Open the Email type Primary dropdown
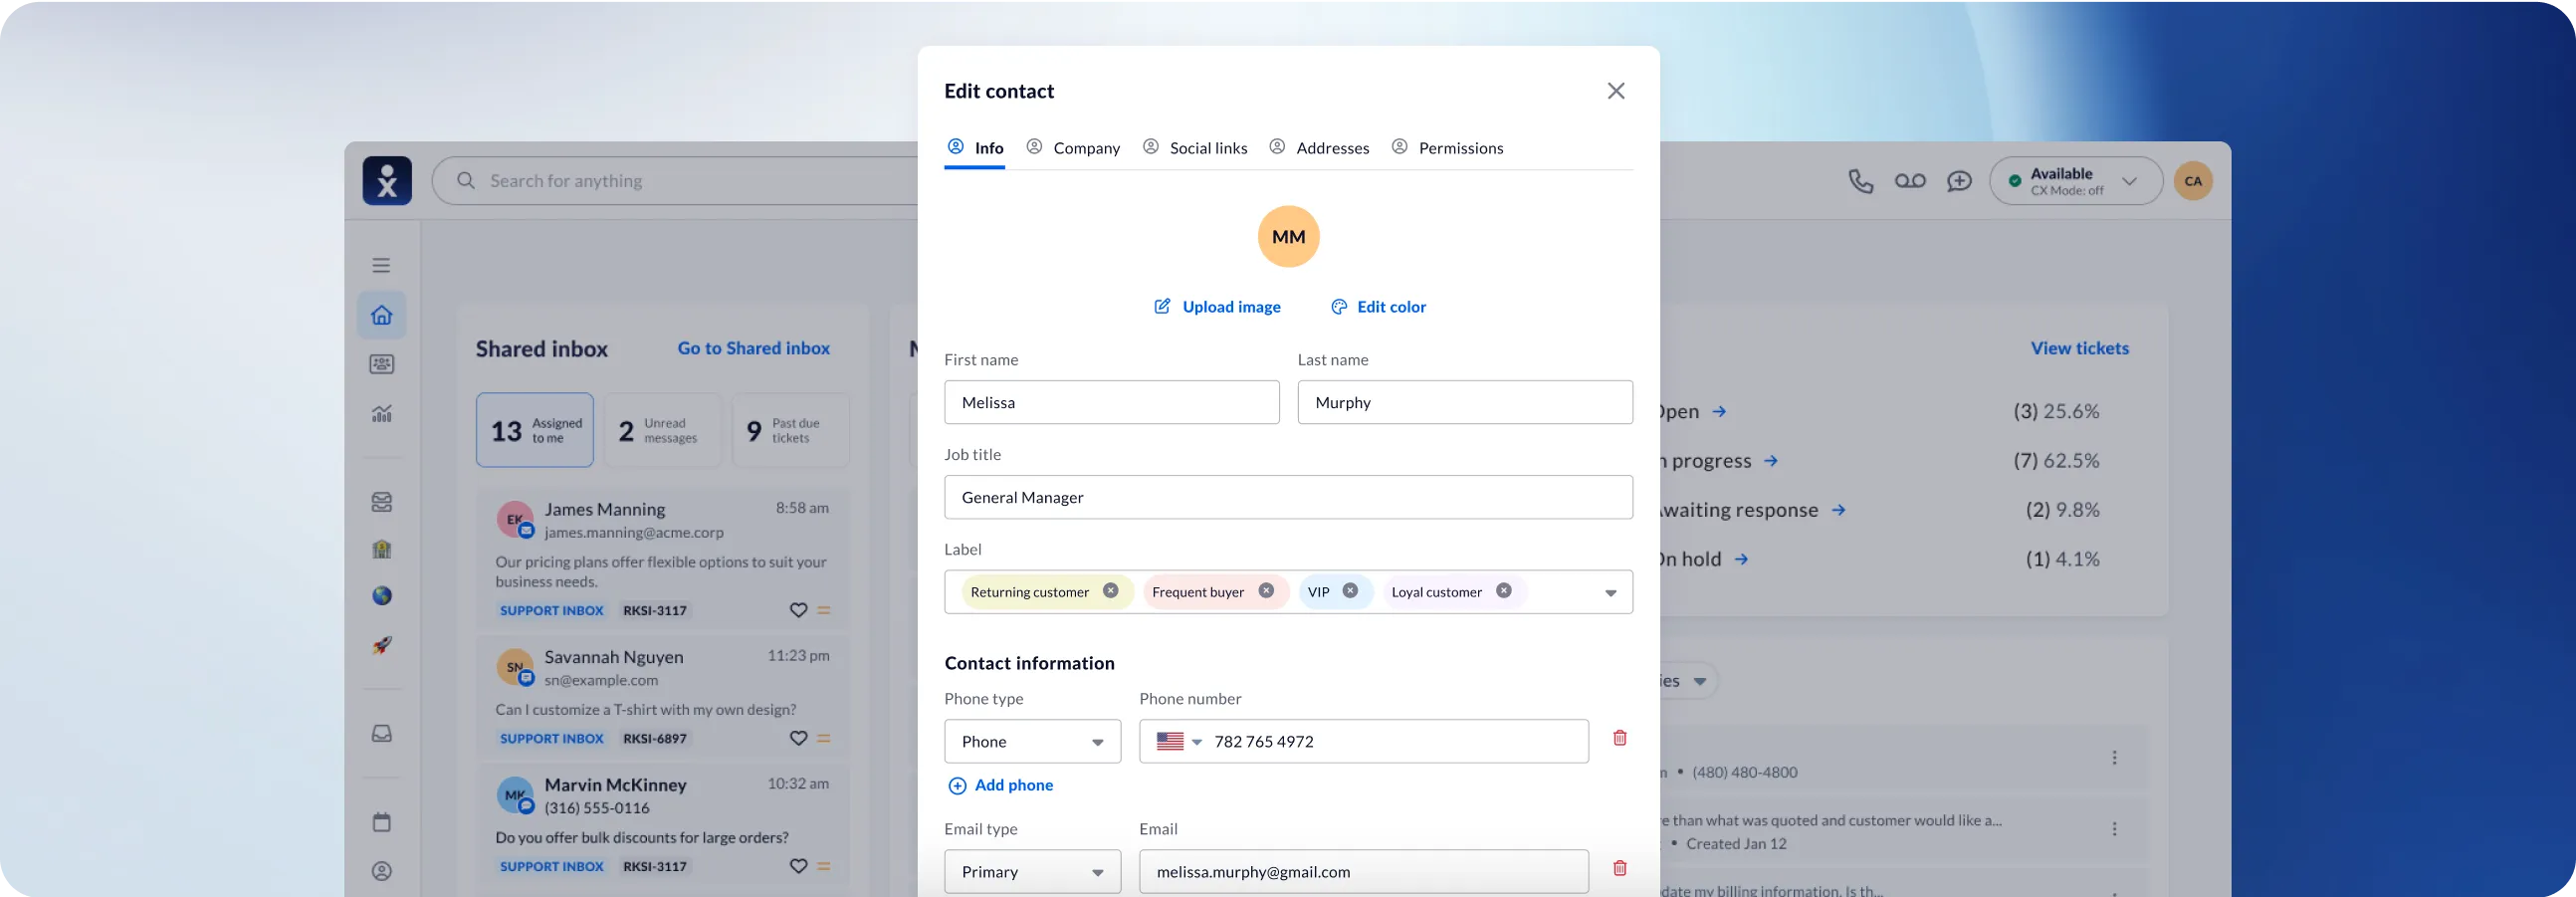This screenshot has height=897, width=2576. (1032, 871)
